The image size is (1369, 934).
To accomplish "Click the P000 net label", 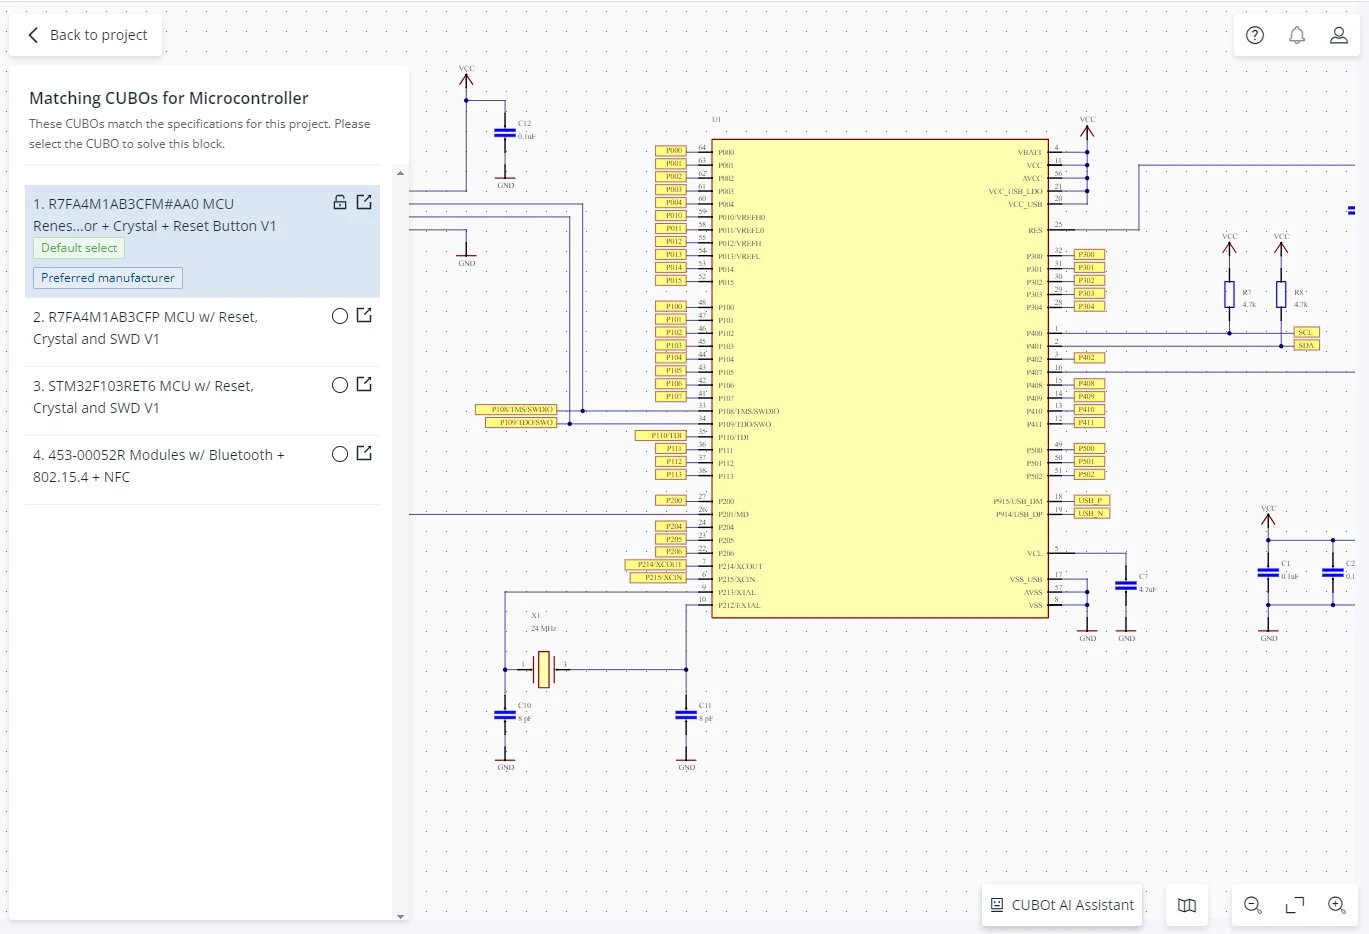I will tap(671, 151).
